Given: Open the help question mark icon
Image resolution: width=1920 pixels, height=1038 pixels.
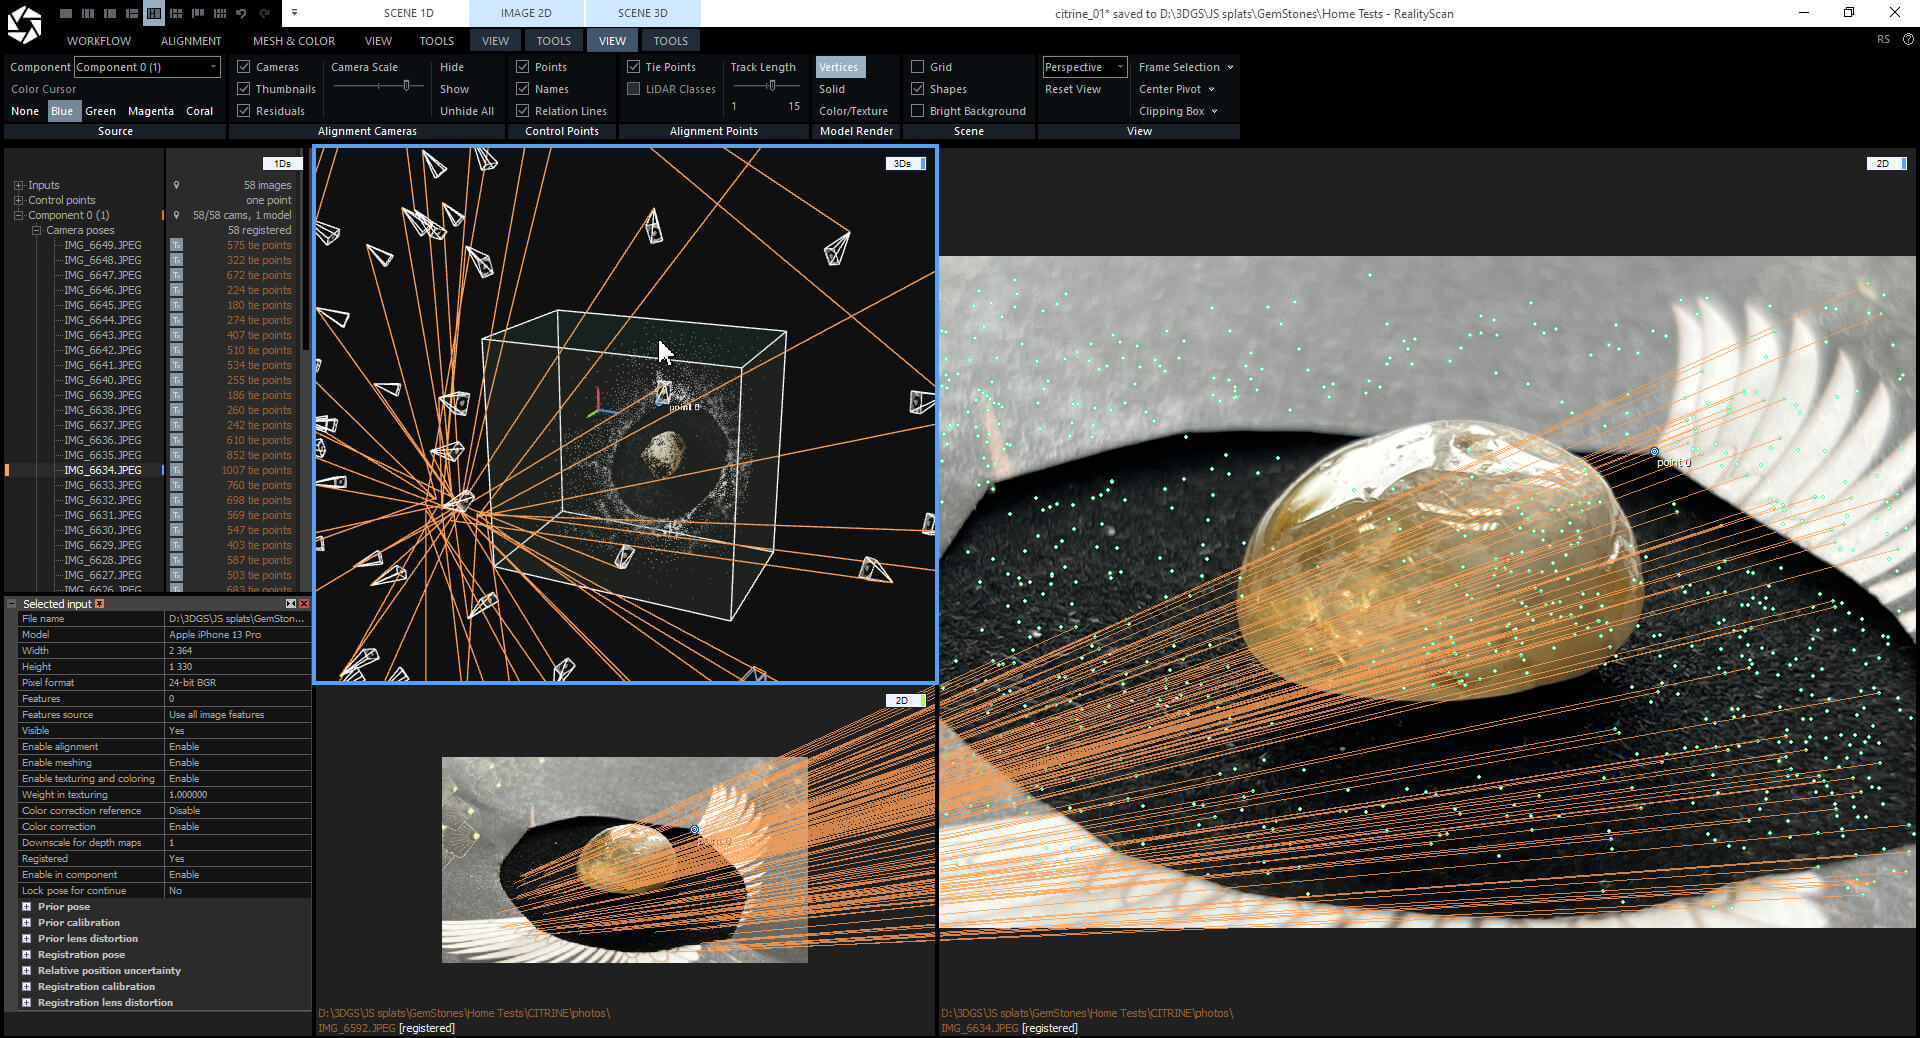Looking at the screenshot, I should coord(1907,39).
